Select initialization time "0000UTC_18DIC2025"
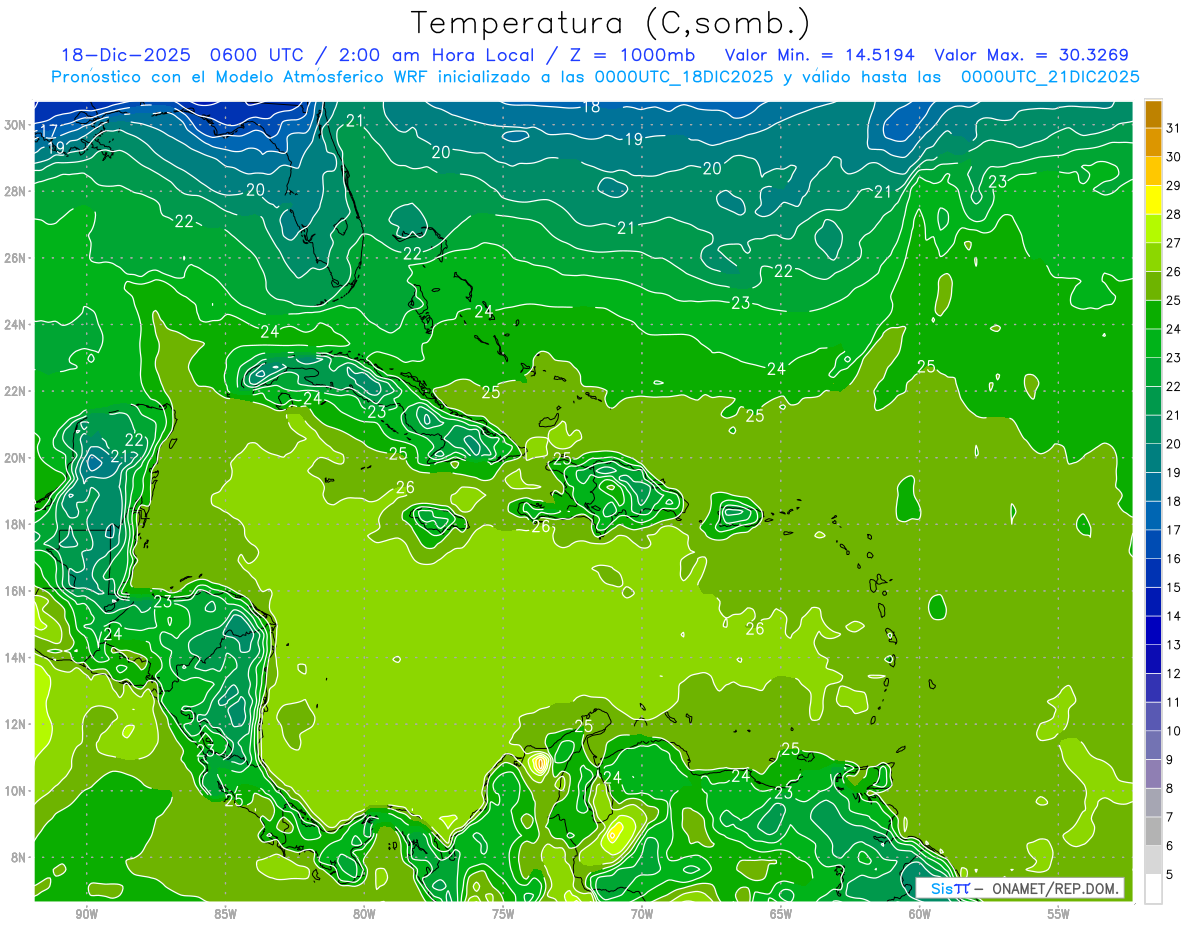The height and width of the screenshot is (927, 1200). [x=683, y=77]
